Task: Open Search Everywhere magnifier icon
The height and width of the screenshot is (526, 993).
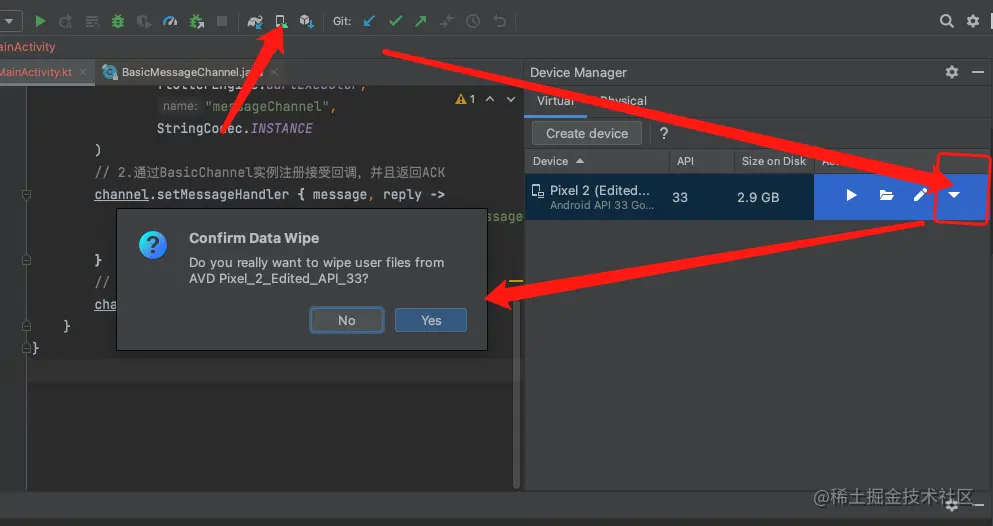Action: pos(947,22)
